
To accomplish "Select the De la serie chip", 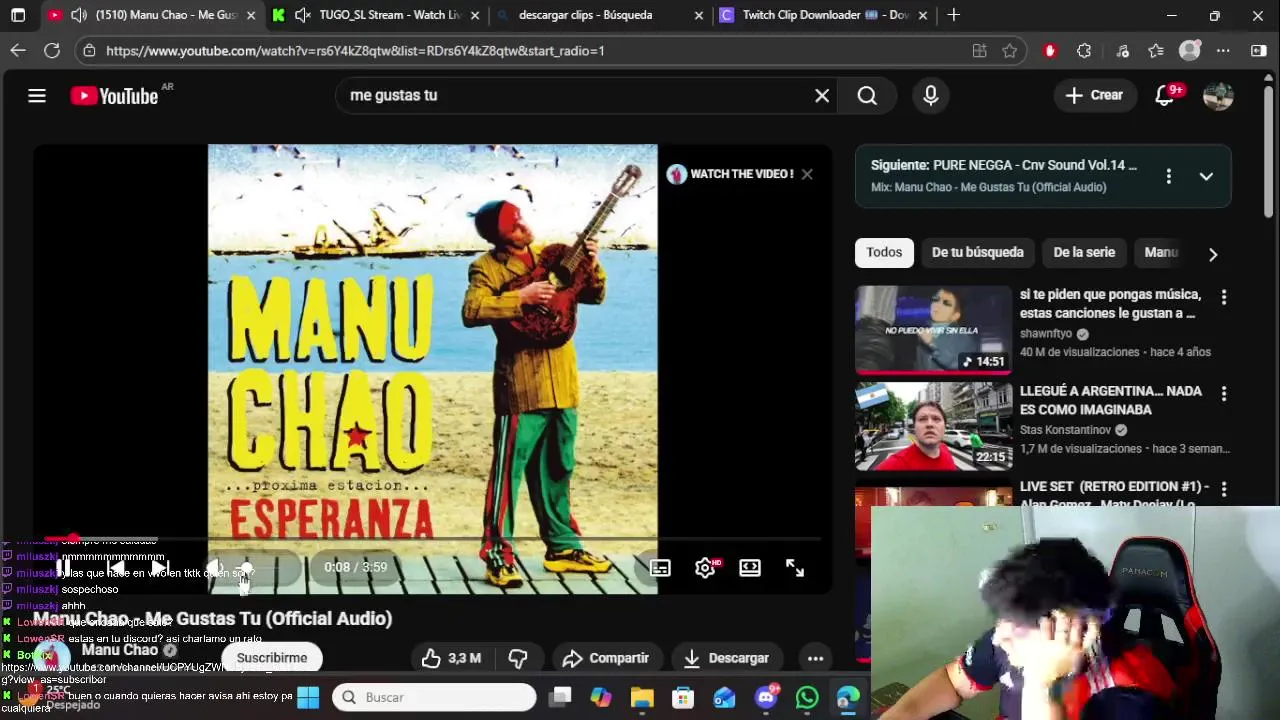I will pyautogui.click(x=1084, y=253).
